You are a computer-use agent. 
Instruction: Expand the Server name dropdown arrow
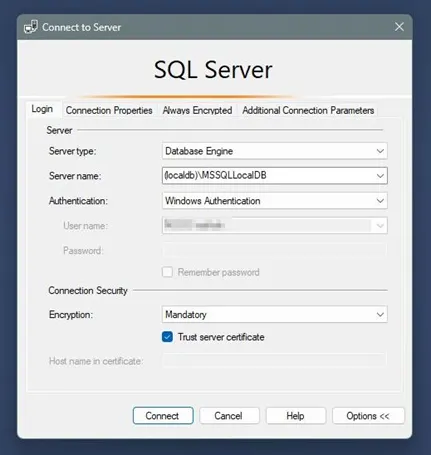point(380,176)
